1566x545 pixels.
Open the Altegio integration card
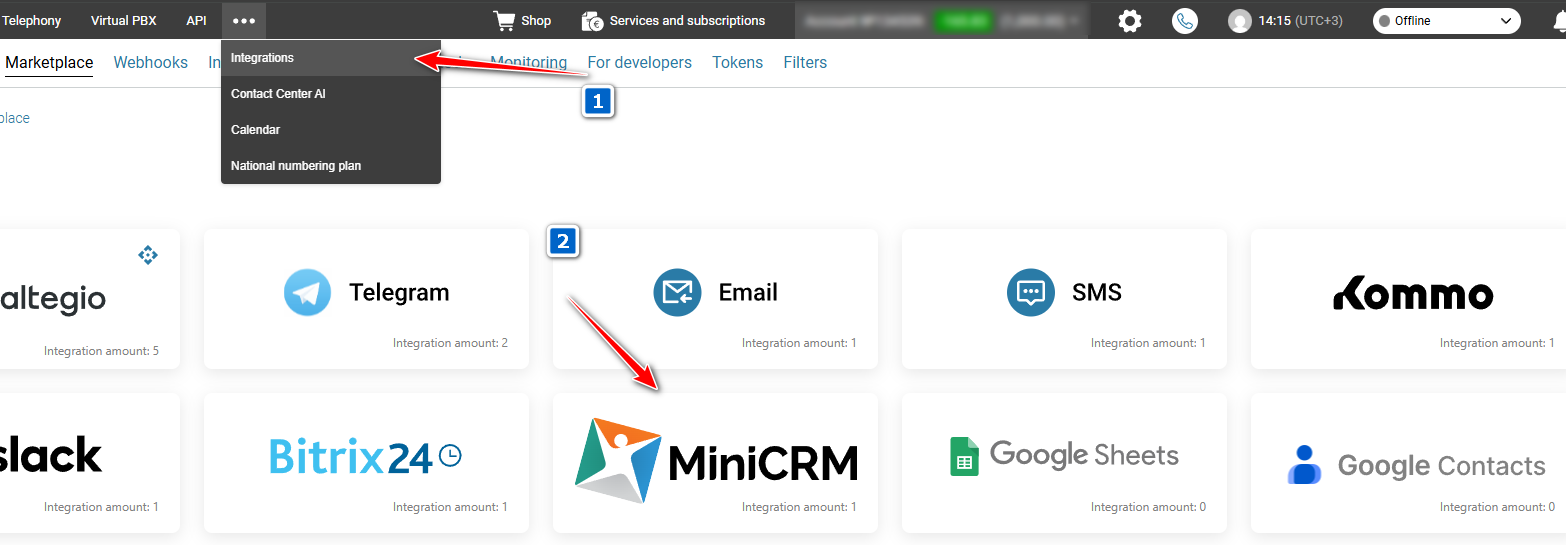pos(90,299)
